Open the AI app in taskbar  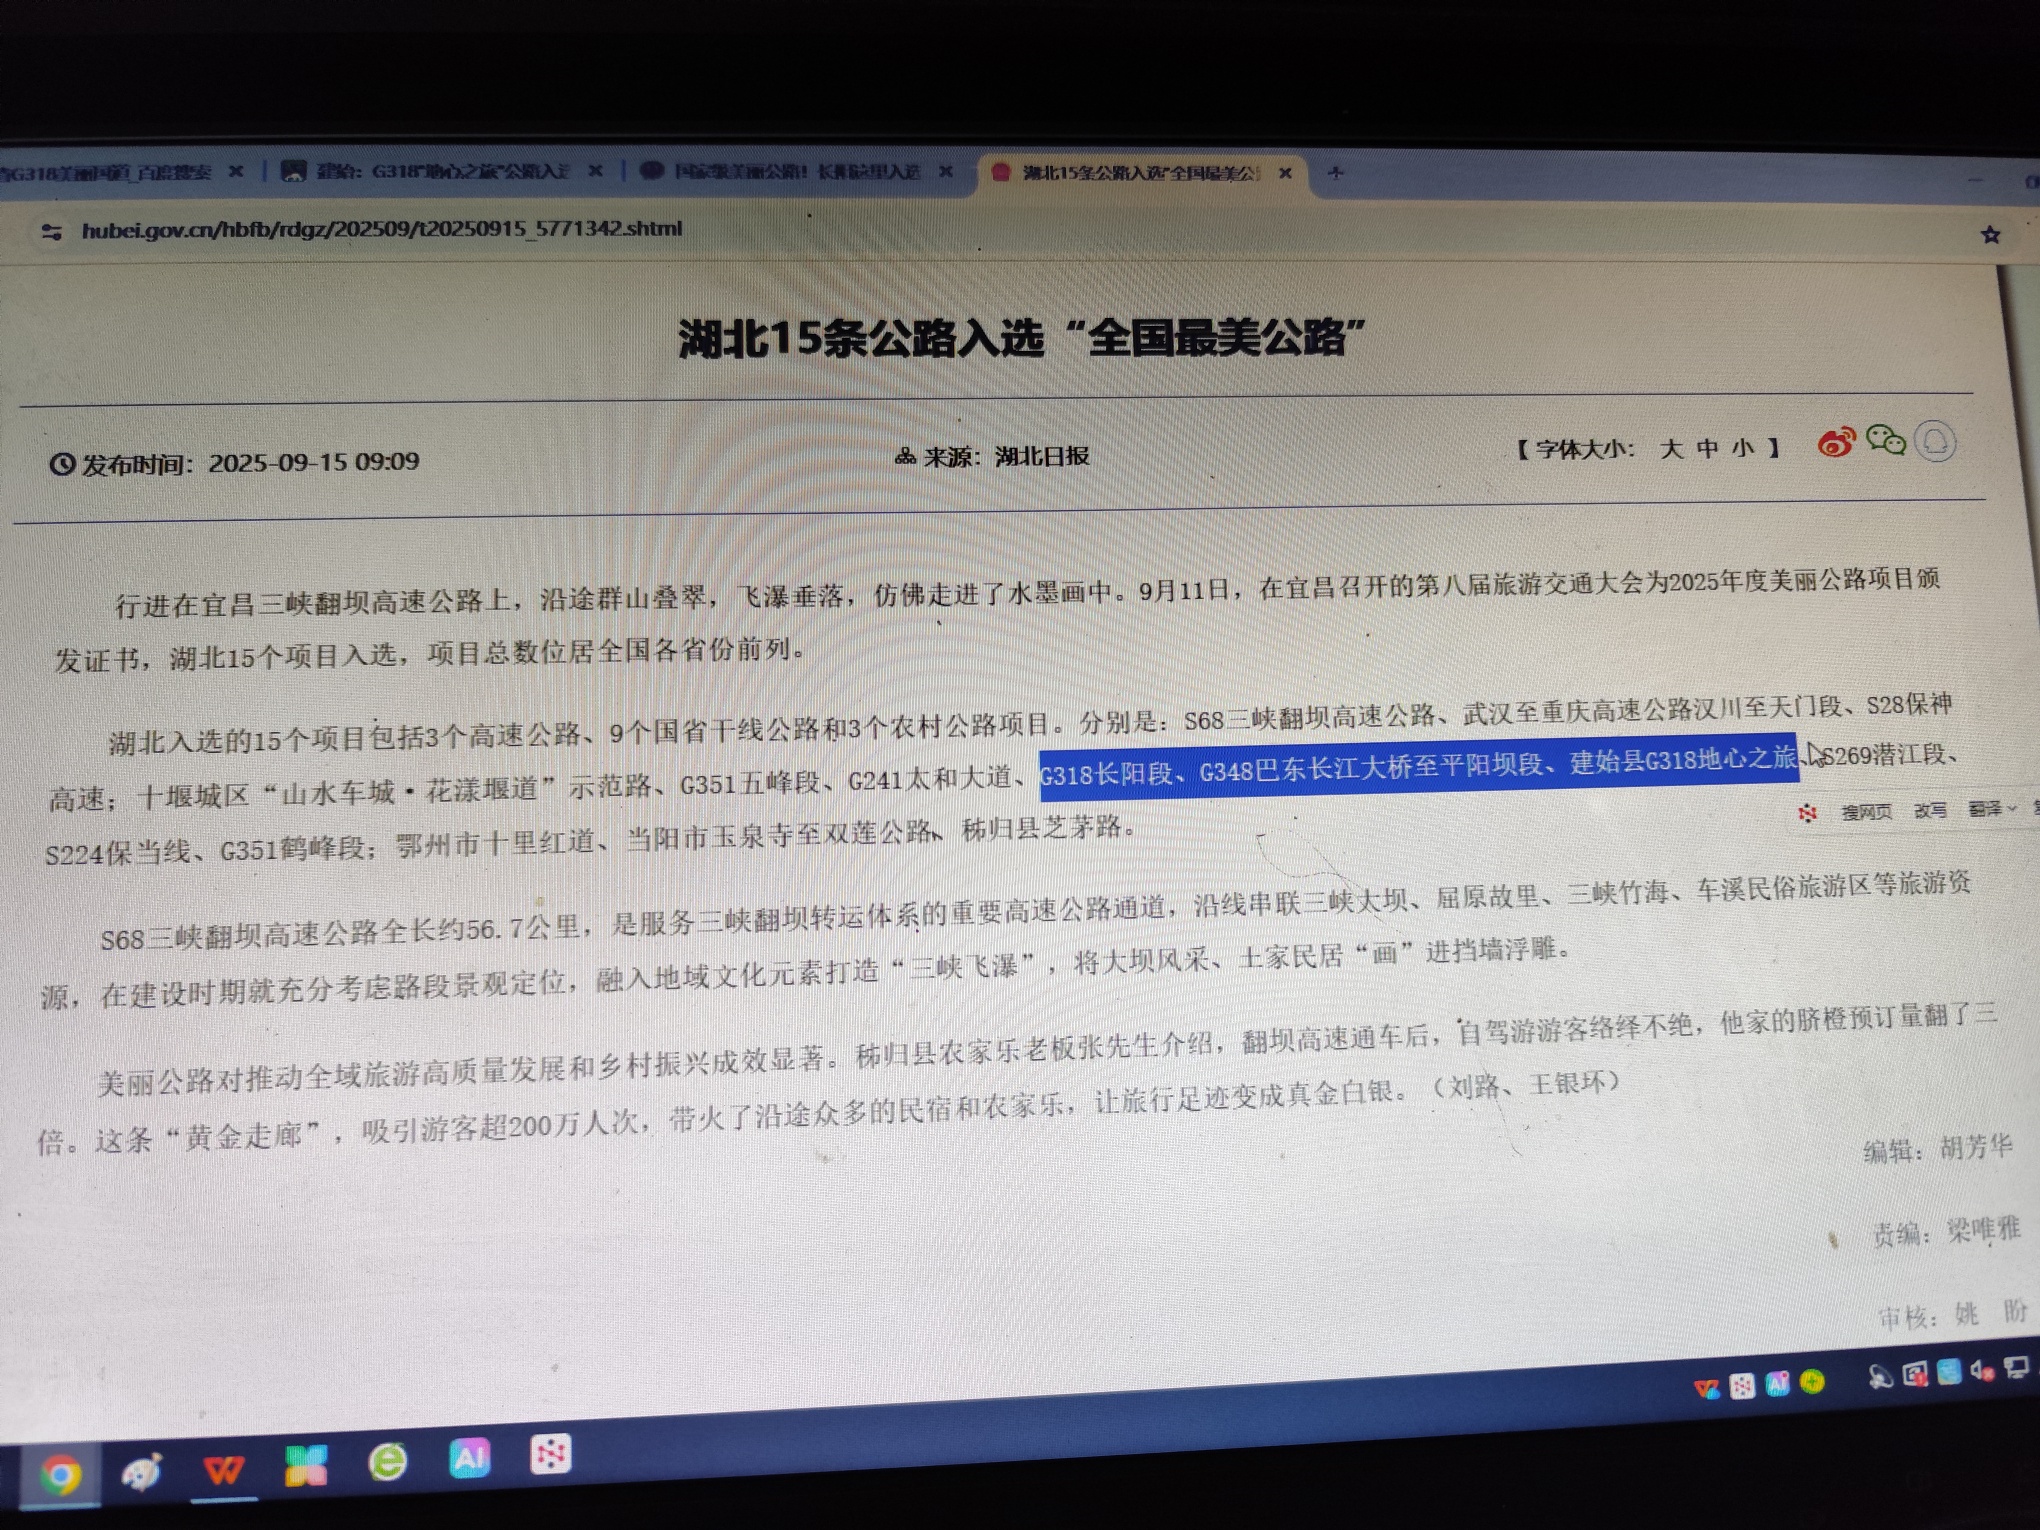pyautogui.click(x=469, y=1457)
